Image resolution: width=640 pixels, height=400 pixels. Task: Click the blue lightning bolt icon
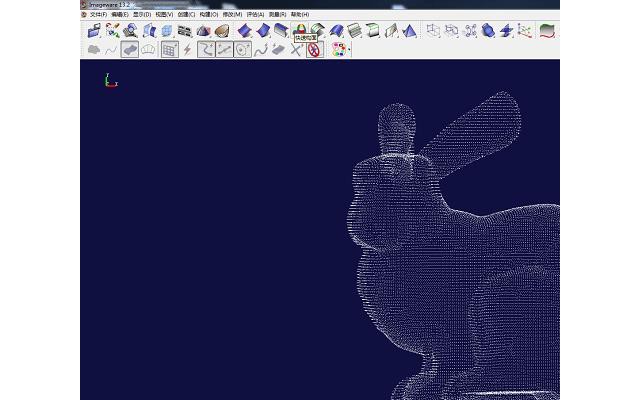[506, 31]
